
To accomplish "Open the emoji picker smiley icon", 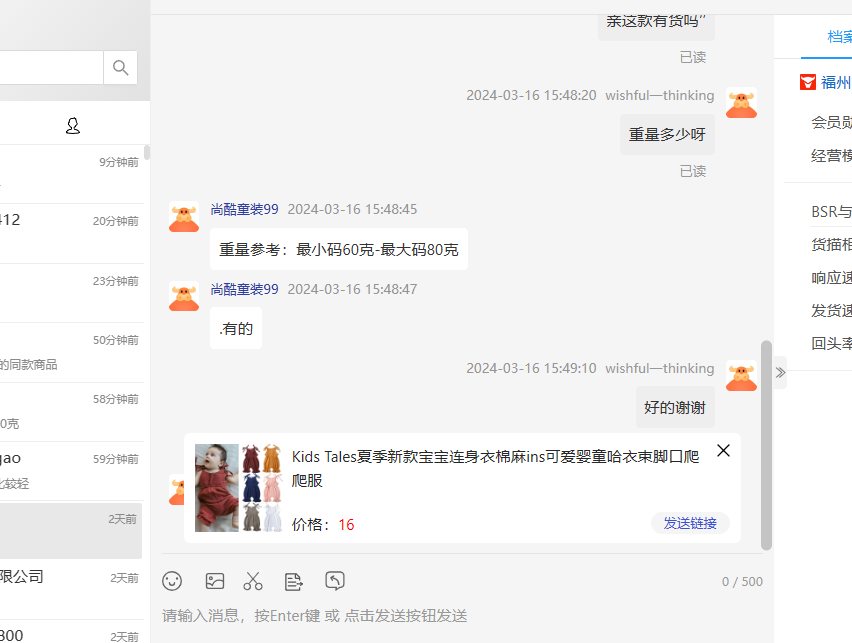I will point(172,581).
